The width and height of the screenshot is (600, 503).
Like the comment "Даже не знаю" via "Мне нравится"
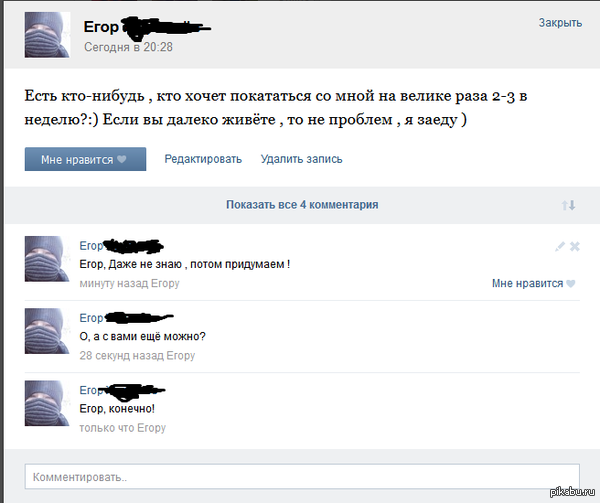tap(533, 283)
